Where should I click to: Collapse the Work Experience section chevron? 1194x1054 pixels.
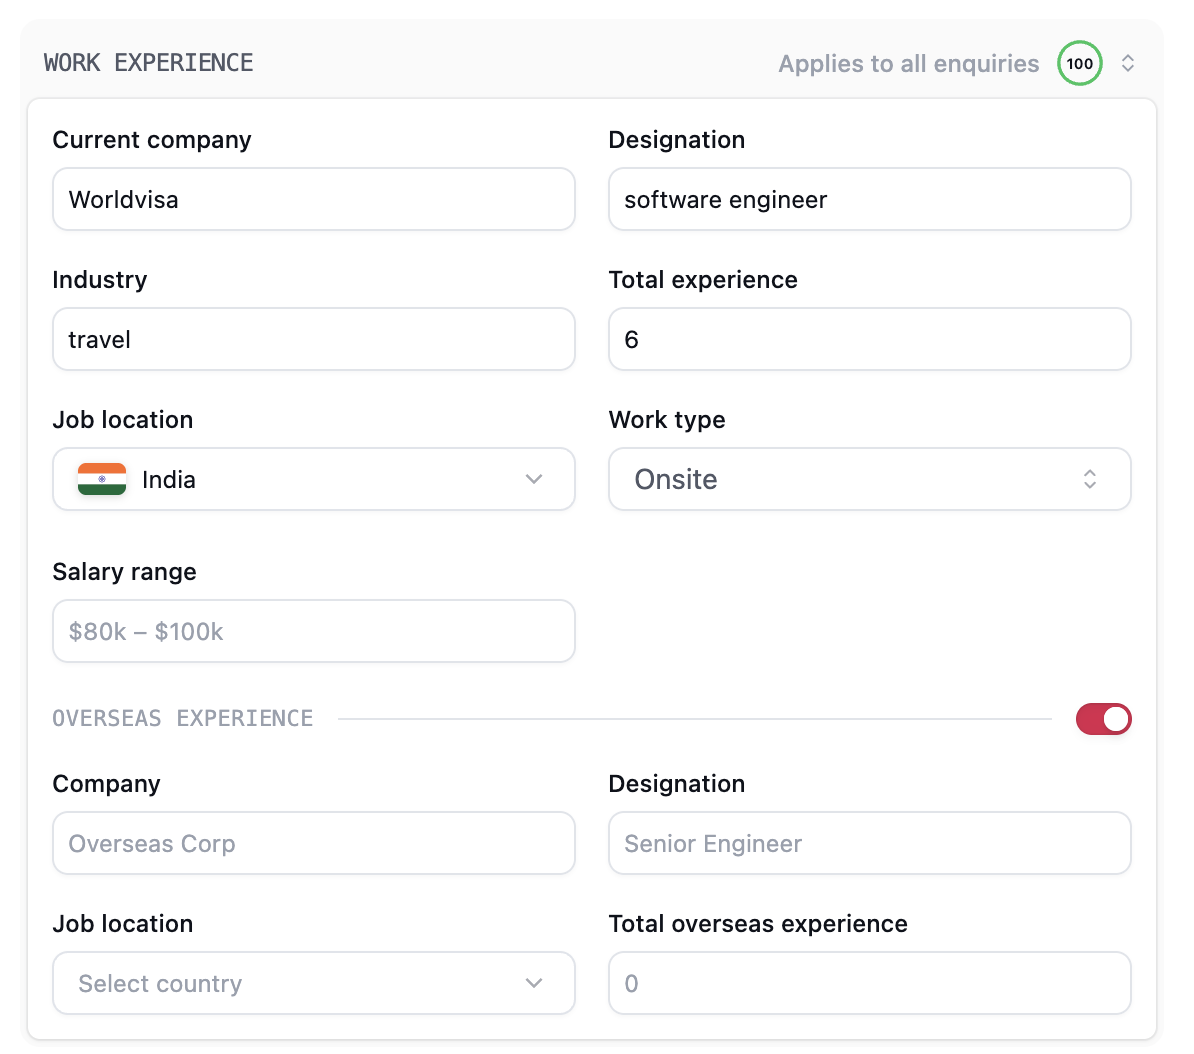(x=1128, y=63)
